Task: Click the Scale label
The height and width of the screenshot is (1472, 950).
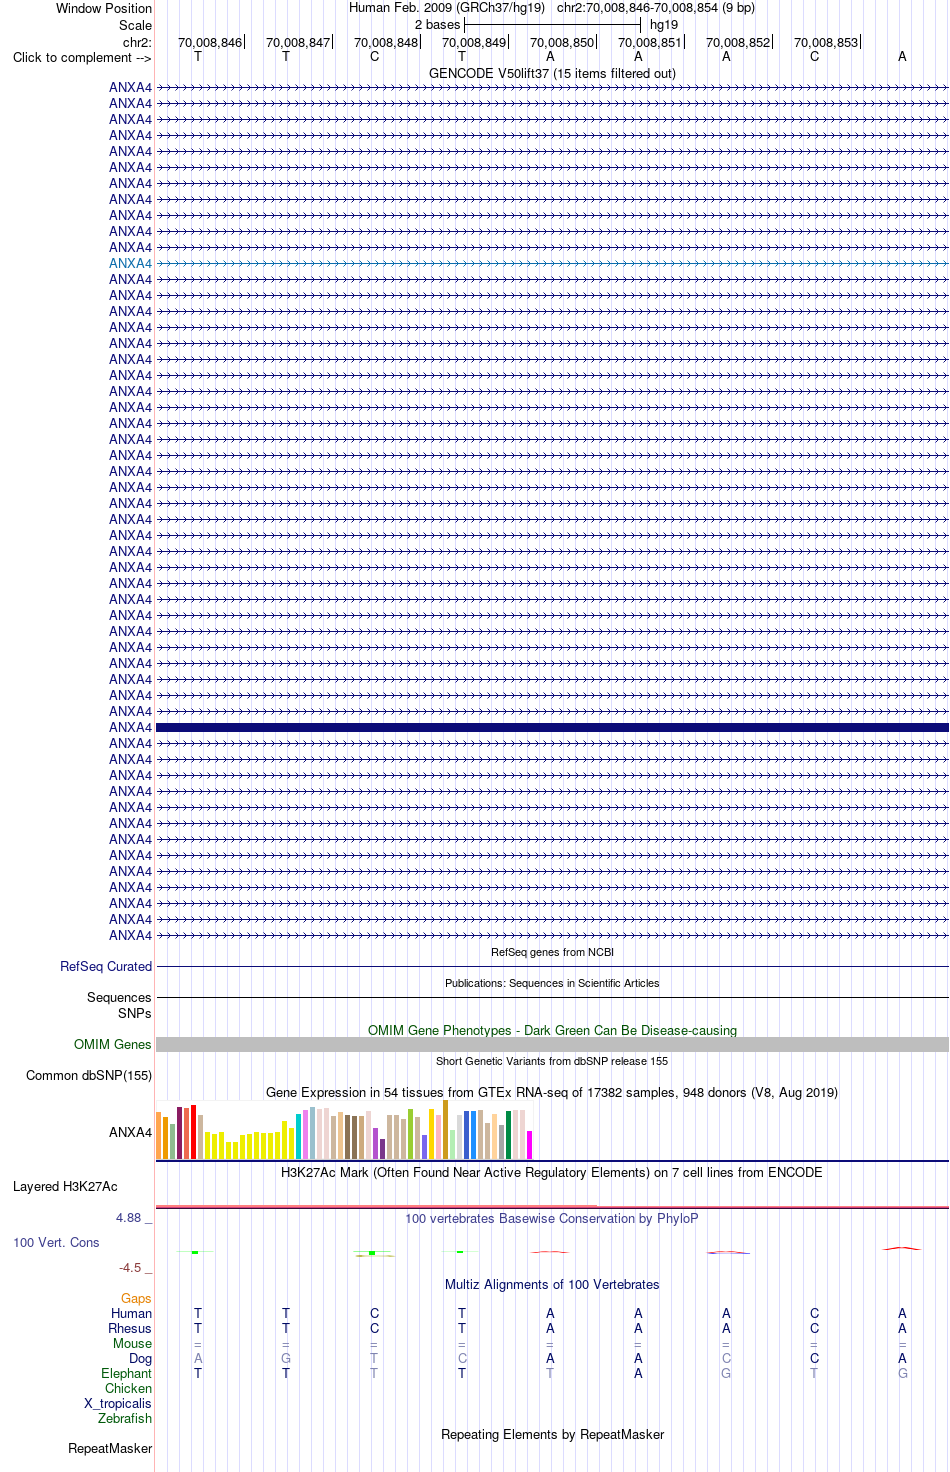Action: [136, 25]
